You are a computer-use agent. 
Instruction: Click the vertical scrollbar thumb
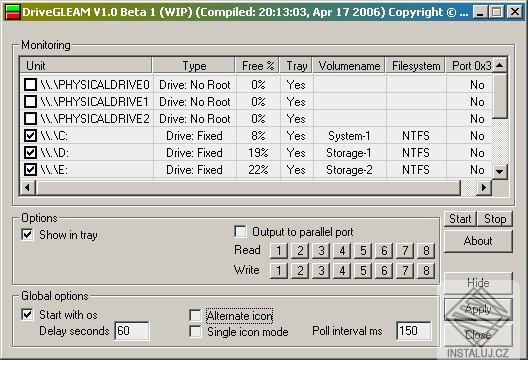pos(500,96)
